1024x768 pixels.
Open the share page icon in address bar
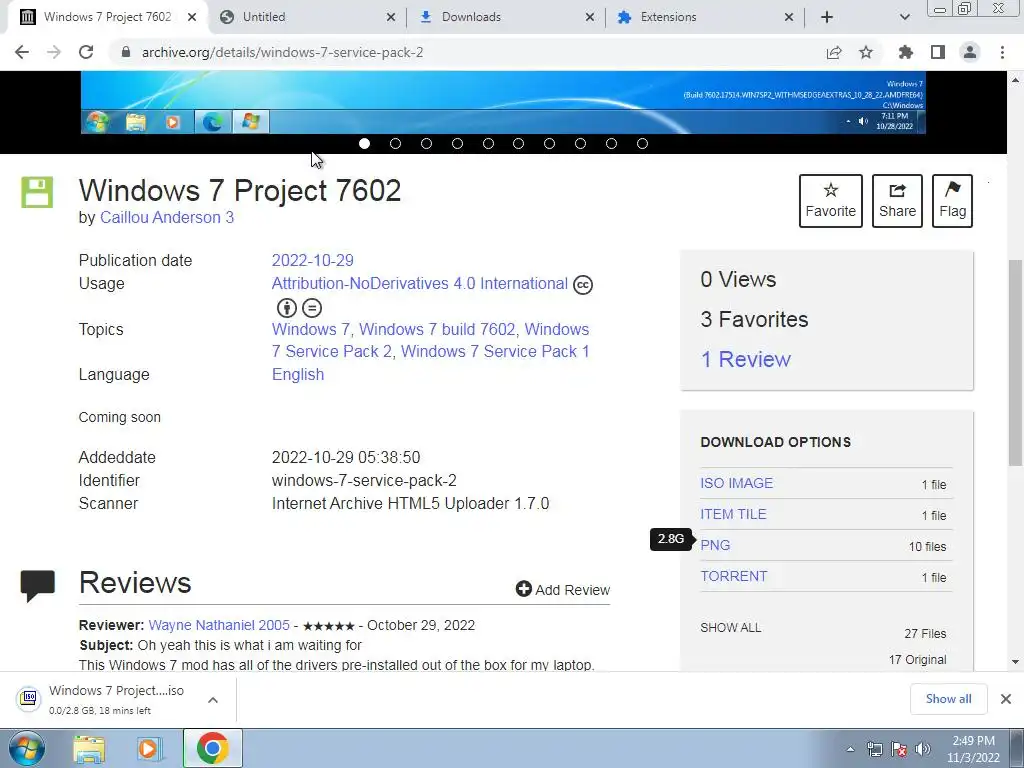coord(834,52)
